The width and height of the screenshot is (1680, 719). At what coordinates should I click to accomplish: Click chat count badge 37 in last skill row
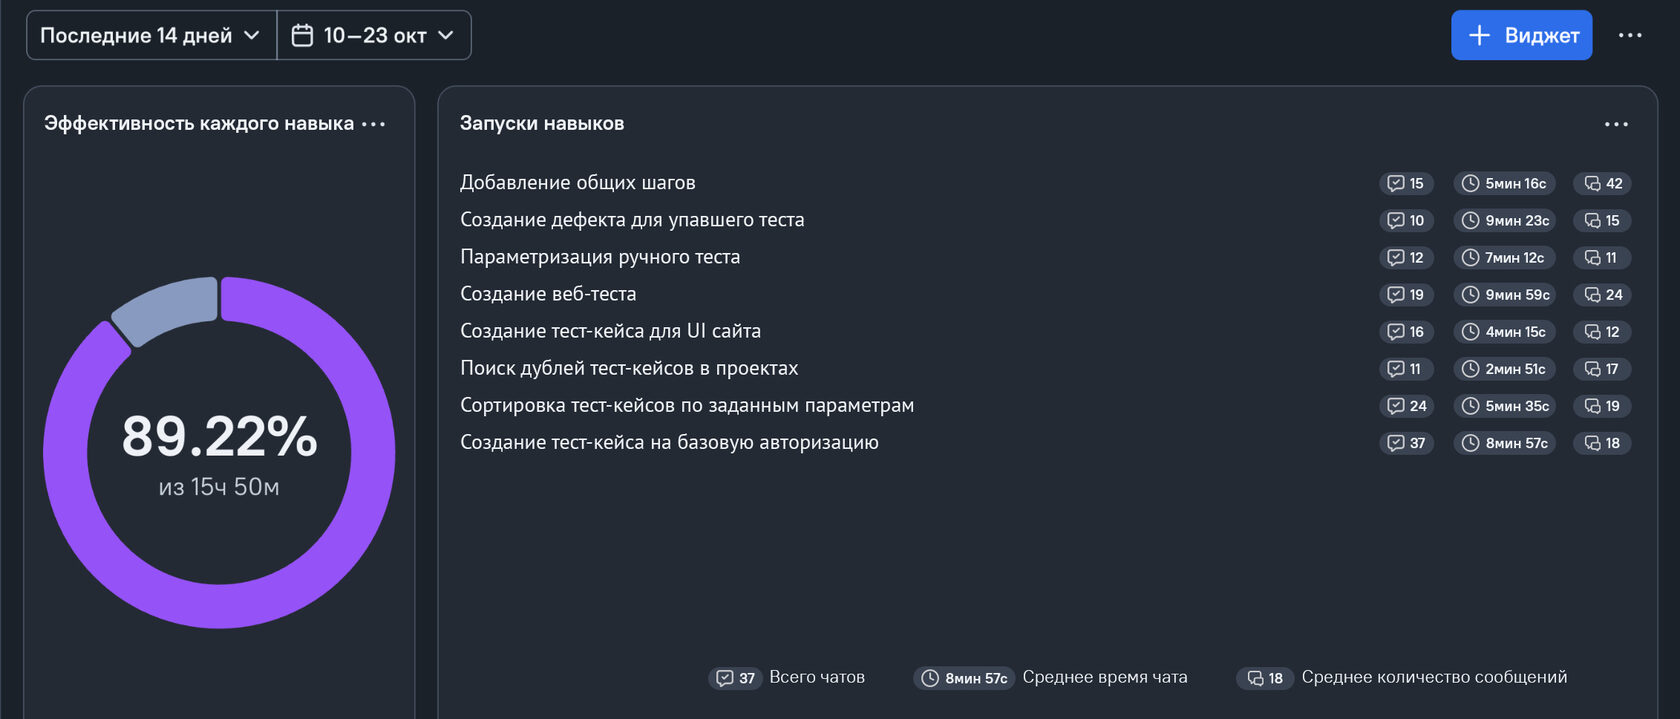[1406, 443]
